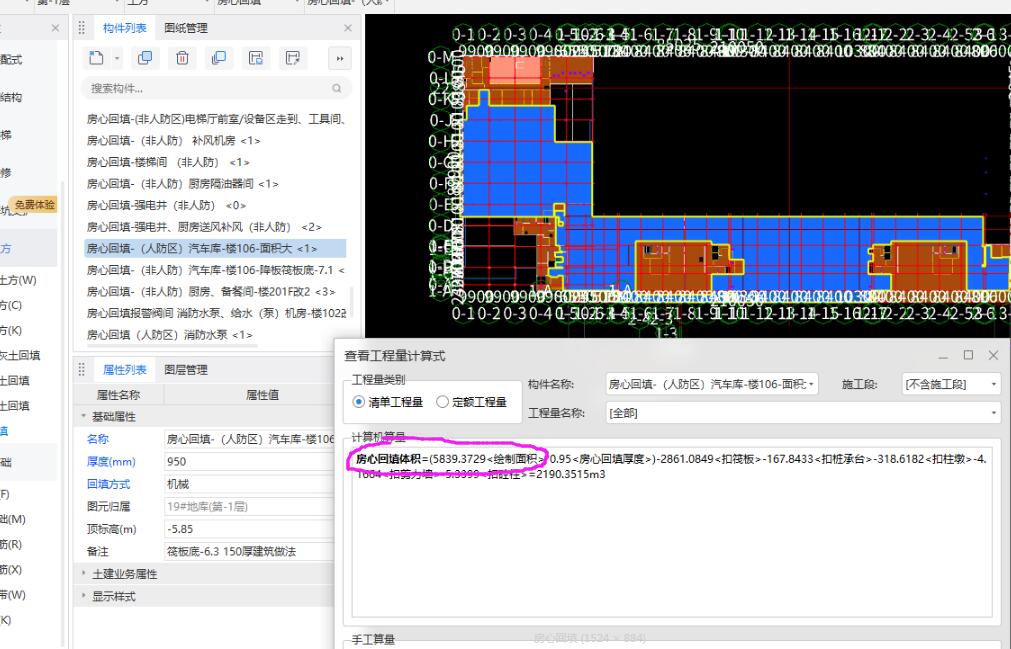
Task: Expand the 土建业务属性 group
Action: point(84,574)
